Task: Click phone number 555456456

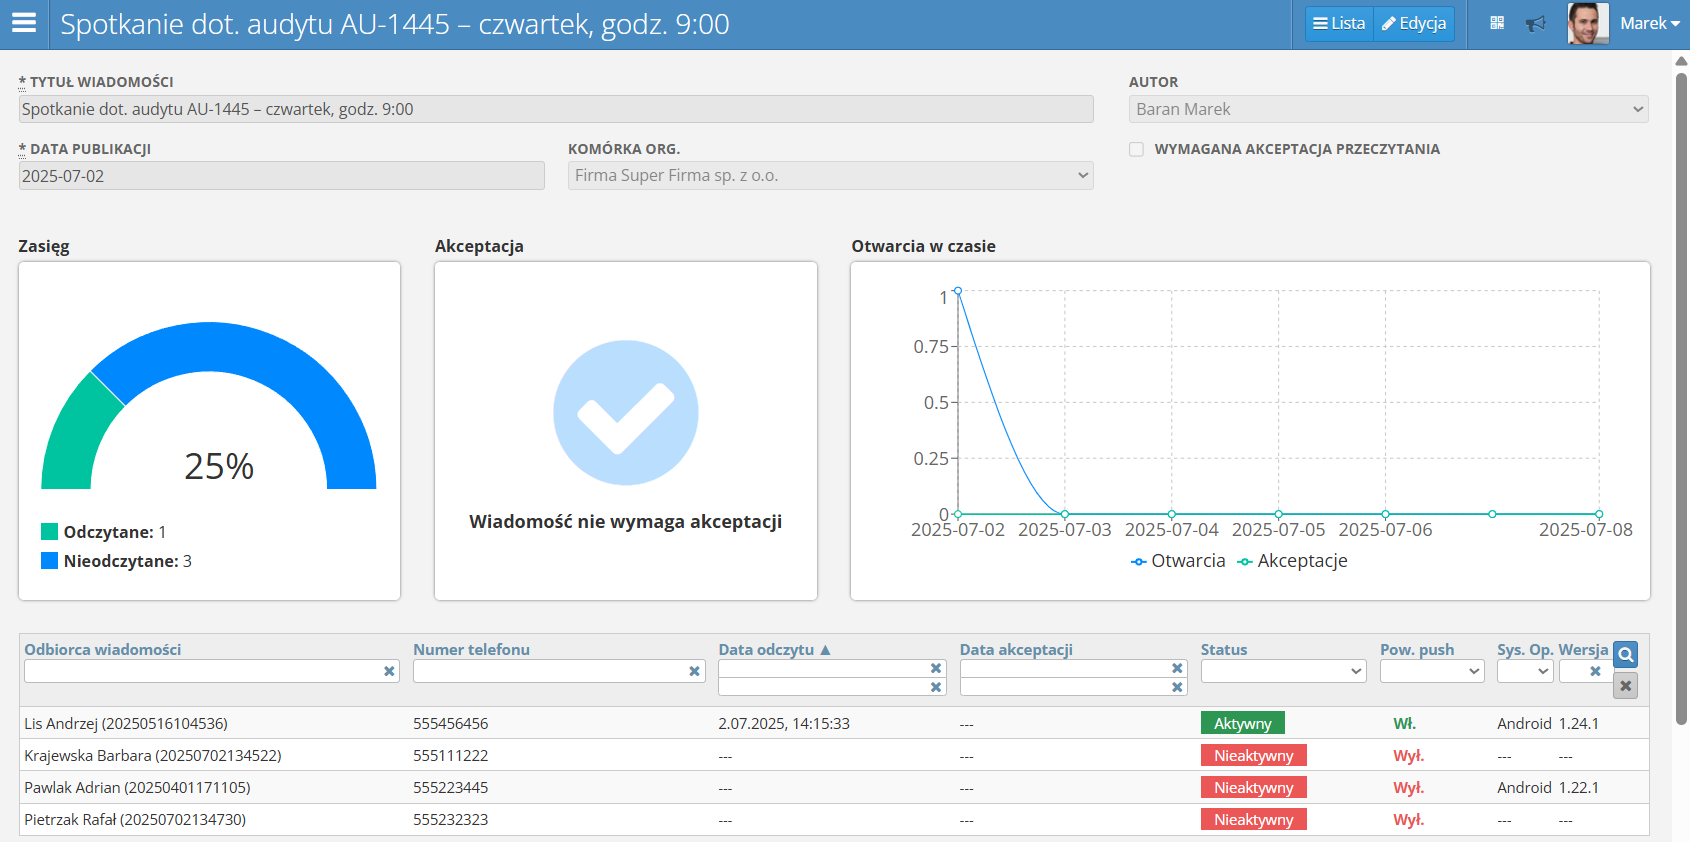Action: click(x=451, y=723)
